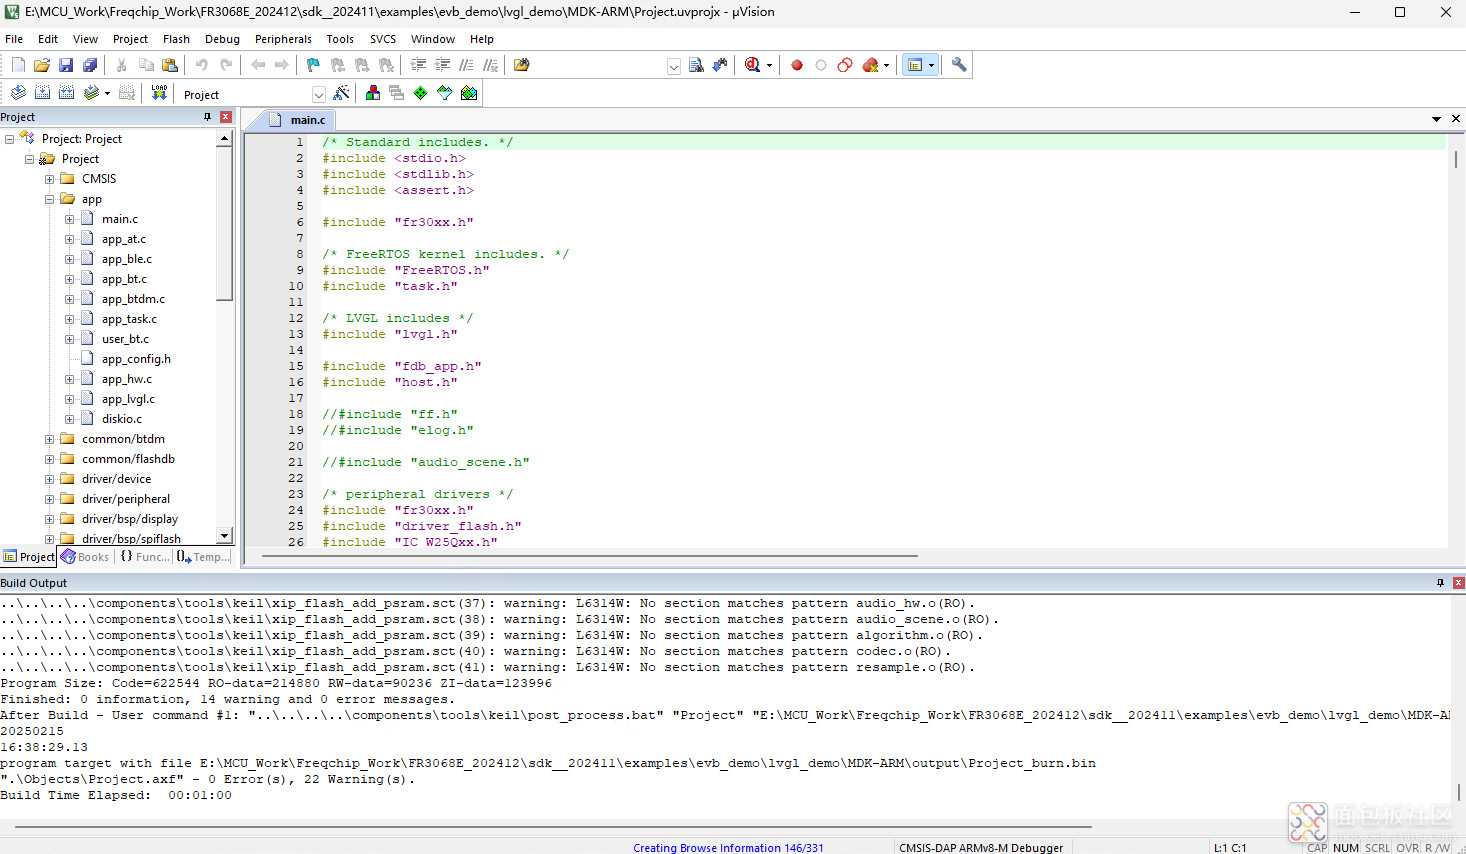Open the debug session dropdown arrow
Viewport: 1466px width, 854px height.
tap(769, 66)
